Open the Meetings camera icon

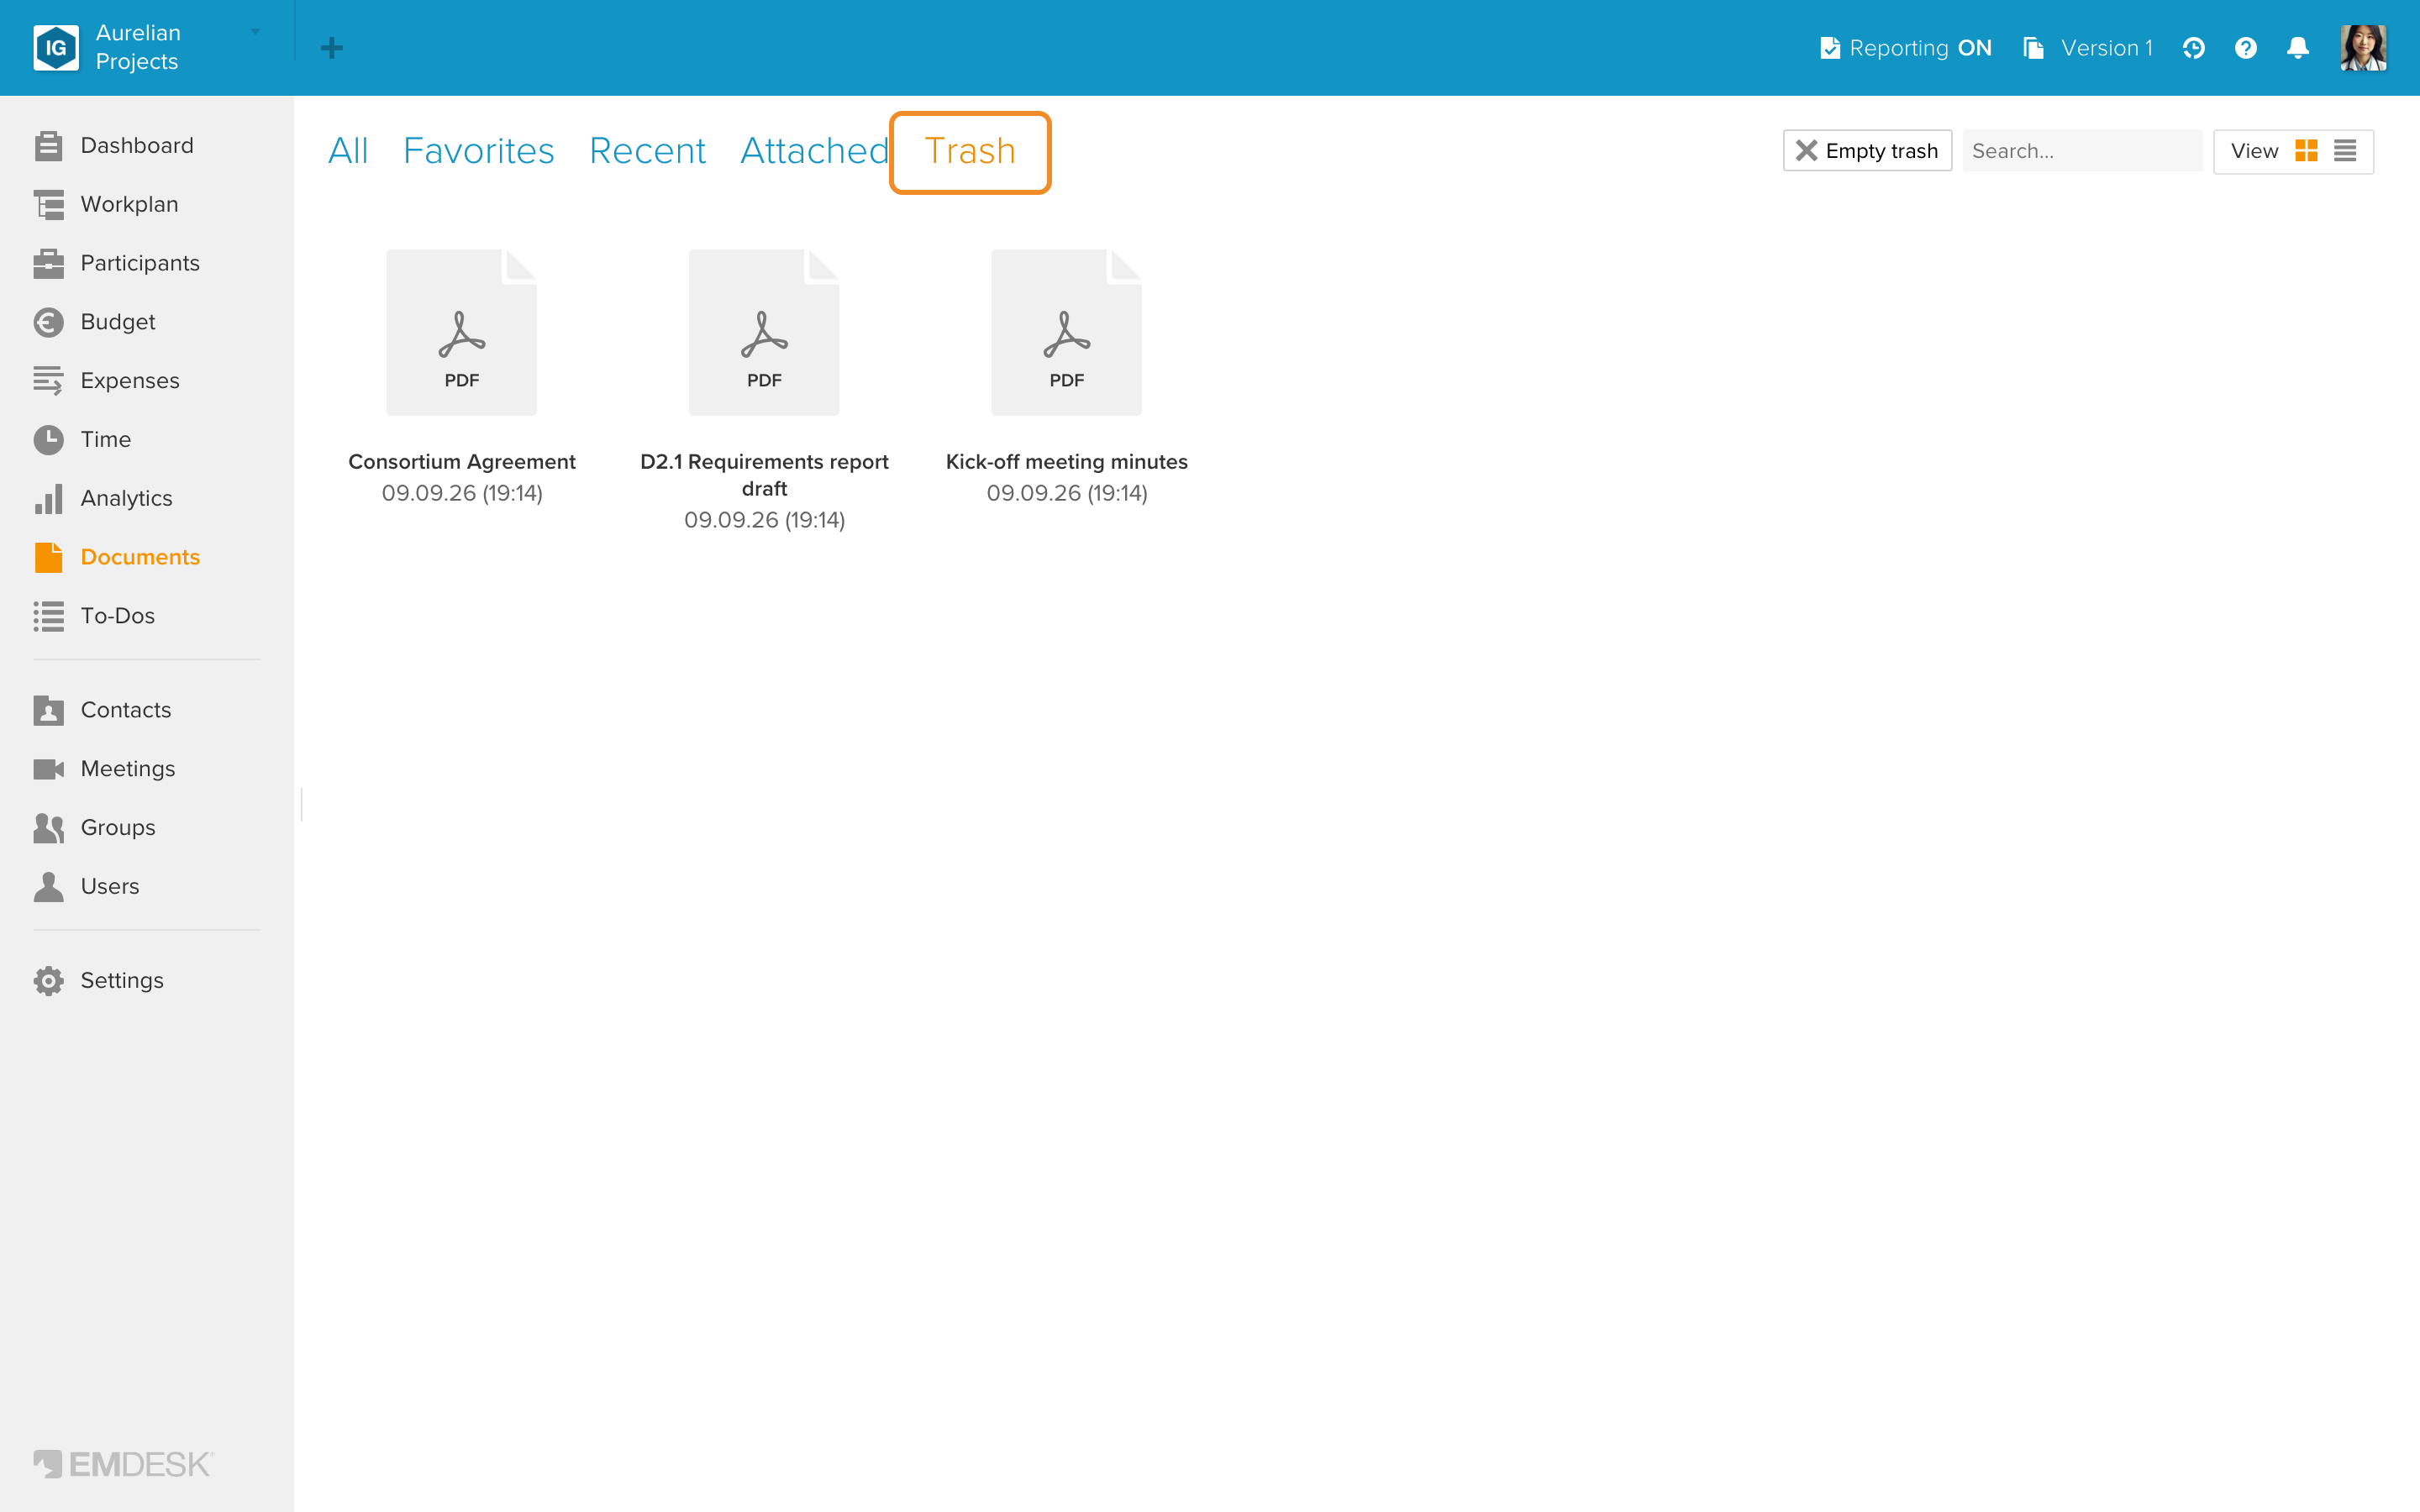tap(48, 769)
